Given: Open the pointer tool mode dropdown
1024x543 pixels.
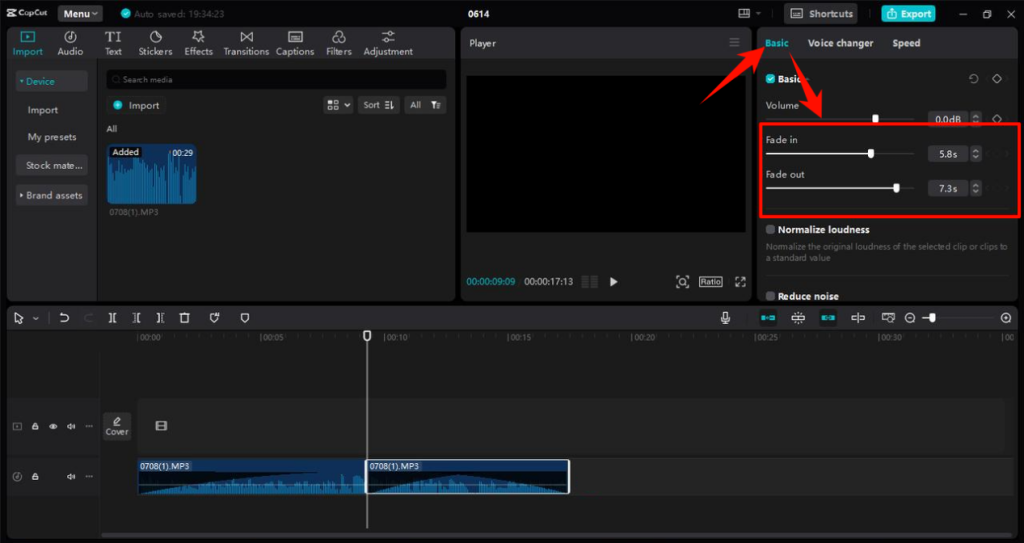Looking at the screenshot, I should point(36,318).
